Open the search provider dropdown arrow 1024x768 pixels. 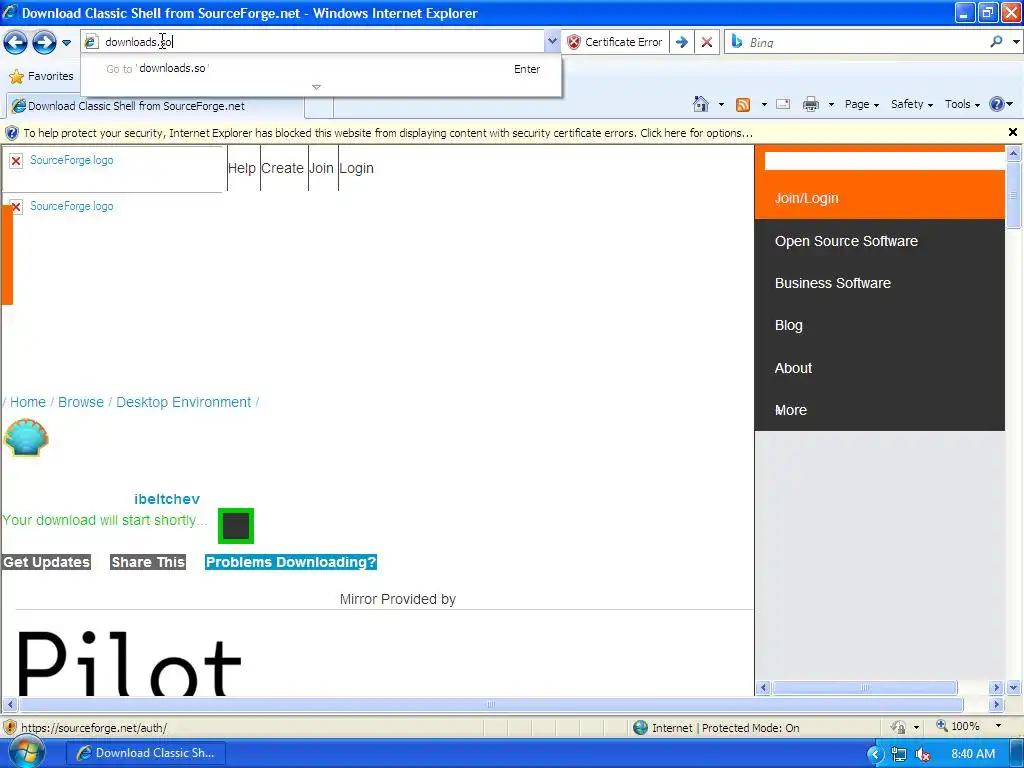(1016, 42)
